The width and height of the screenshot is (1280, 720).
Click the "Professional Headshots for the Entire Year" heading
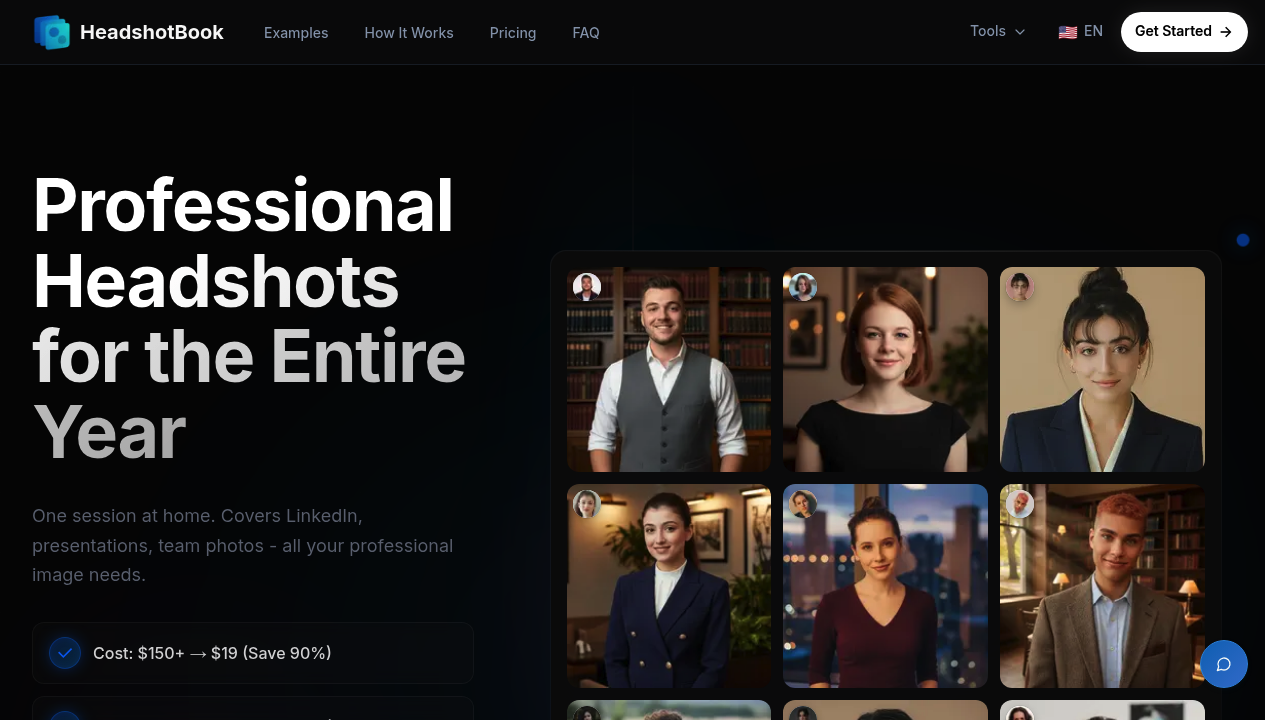click(x=249, y=319)
